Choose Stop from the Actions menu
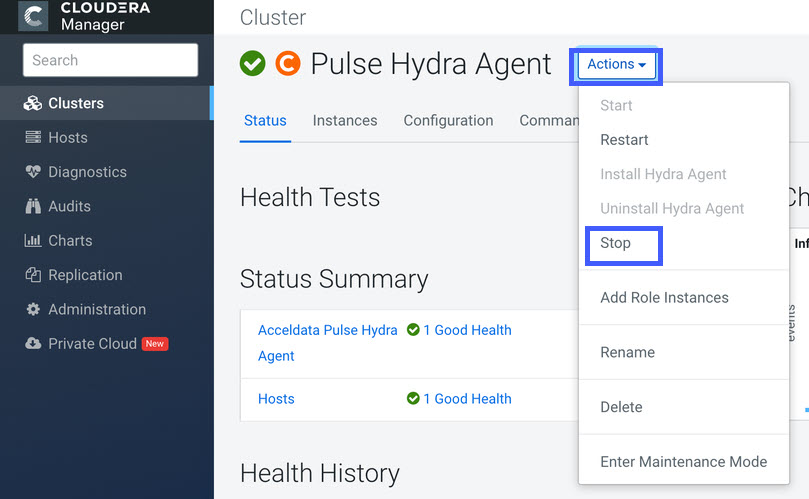The width and height of the screenshot is (809, 499). click(x=615, y=243)
